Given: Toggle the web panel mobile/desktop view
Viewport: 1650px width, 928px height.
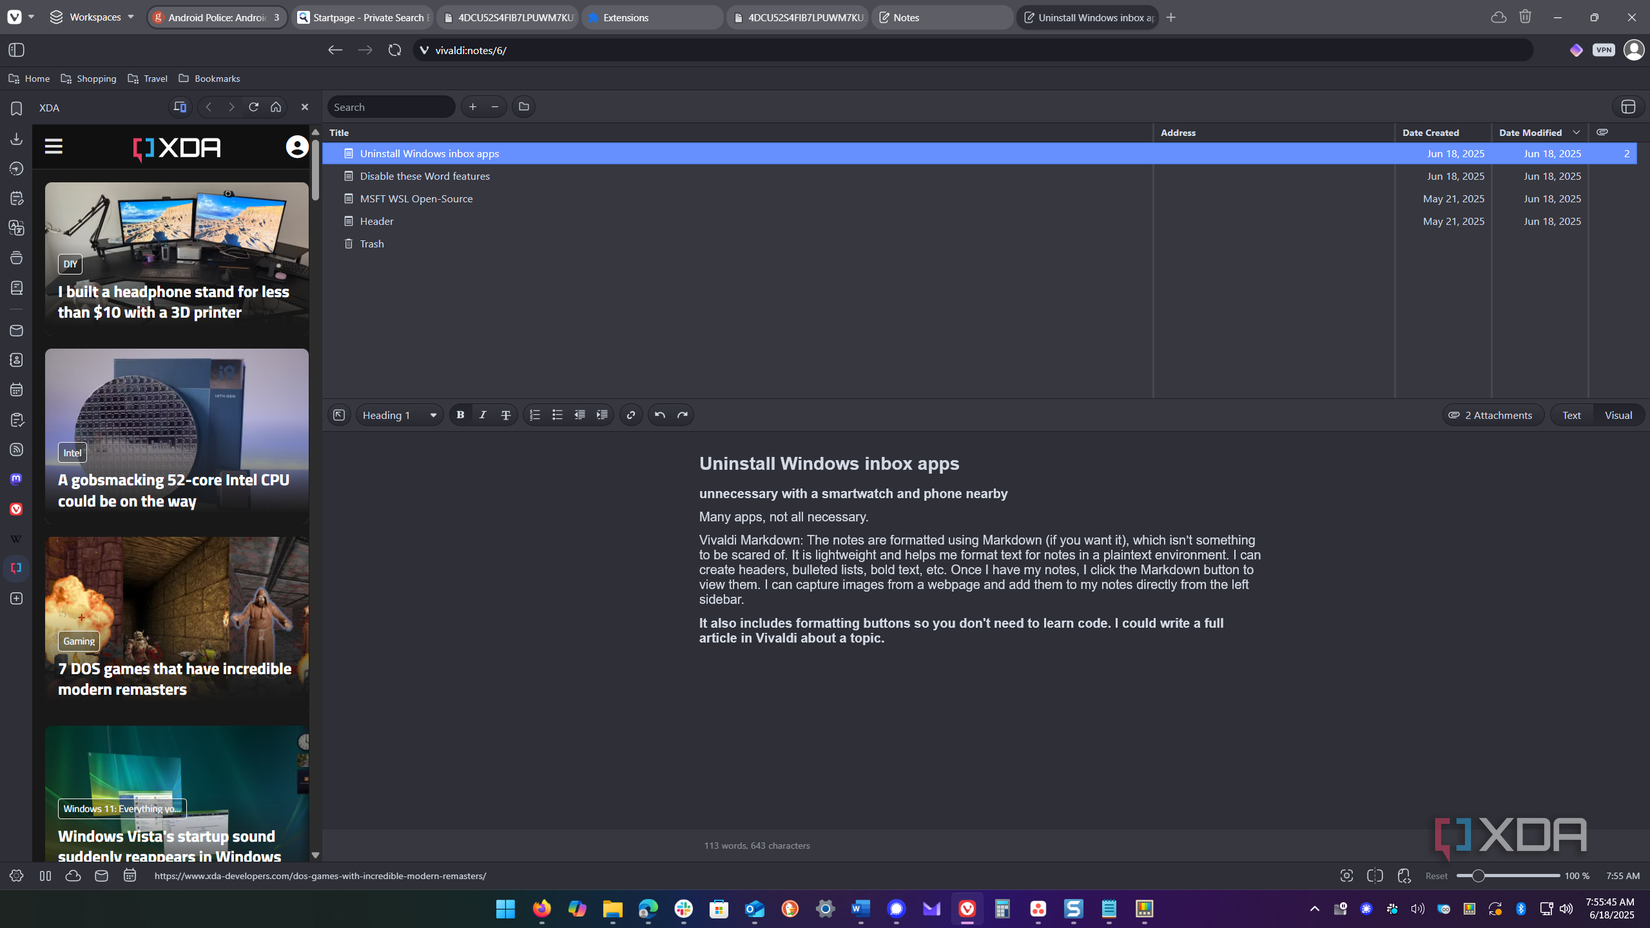Looking at the screenshot, I should point(180,107).
